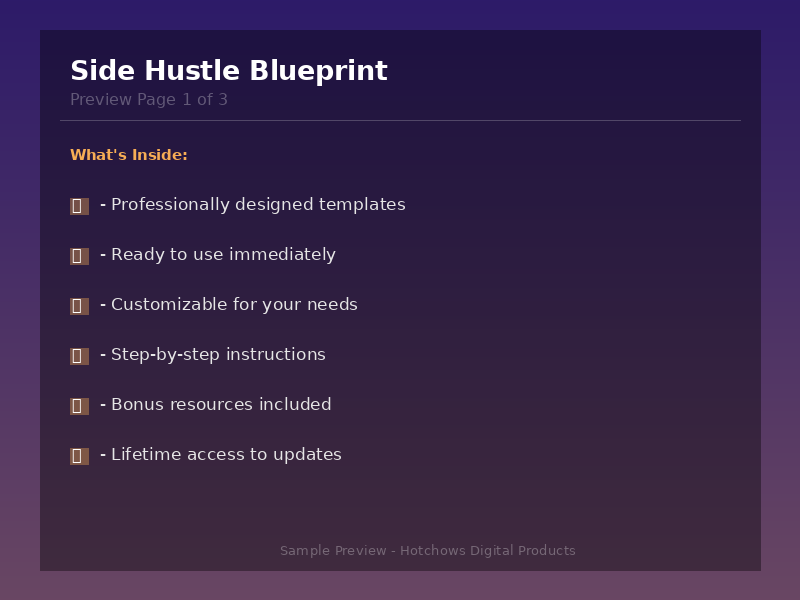
Task: Click the Bonus resources included bullet icon
Action: [x=79, y=406]
